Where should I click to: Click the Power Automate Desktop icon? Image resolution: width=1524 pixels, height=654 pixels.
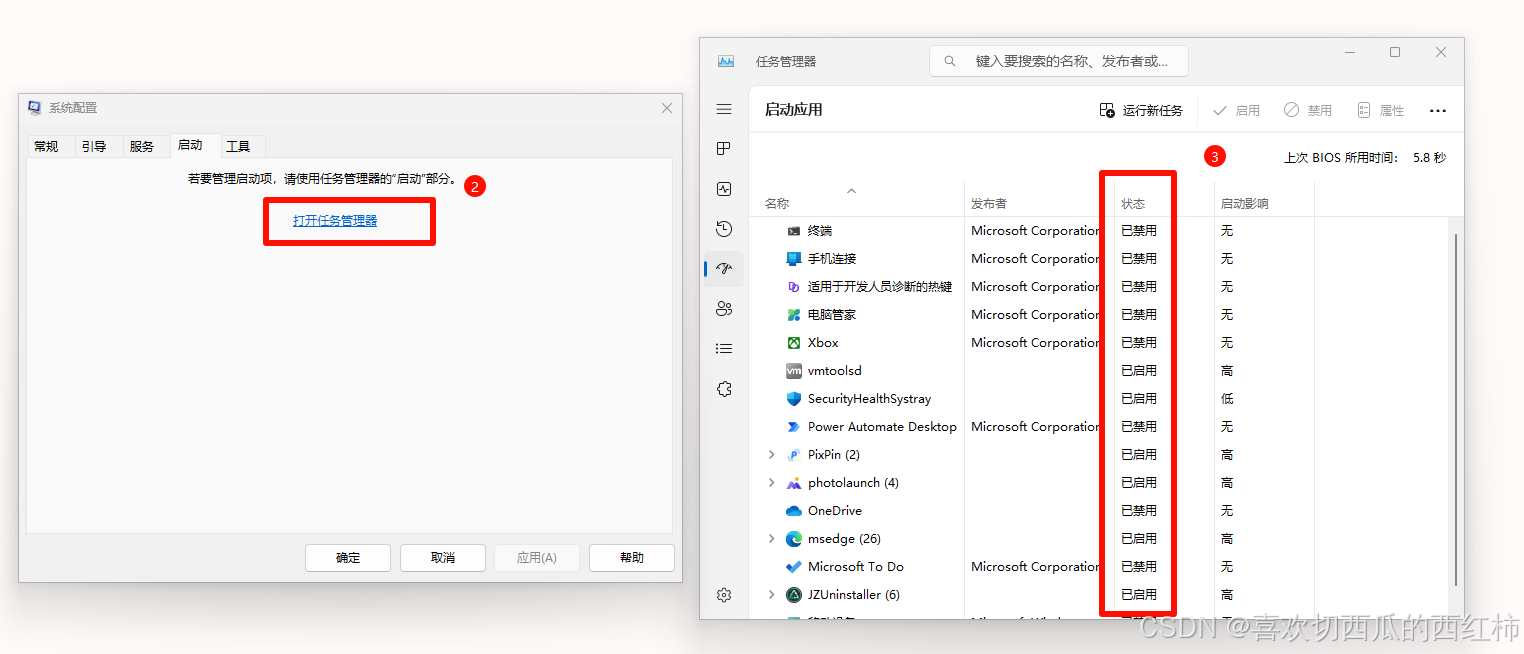pyautogui.click(x=794, y=427)
